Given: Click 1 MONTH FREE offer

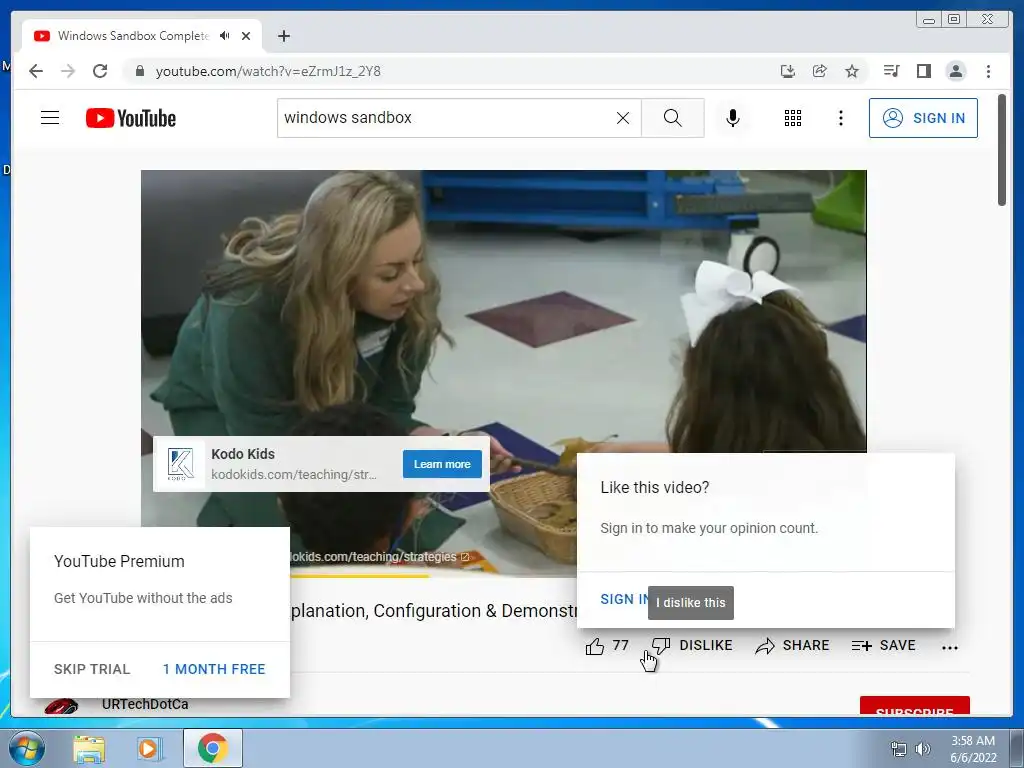Looking at the screenshot, I should click(214, 669).
